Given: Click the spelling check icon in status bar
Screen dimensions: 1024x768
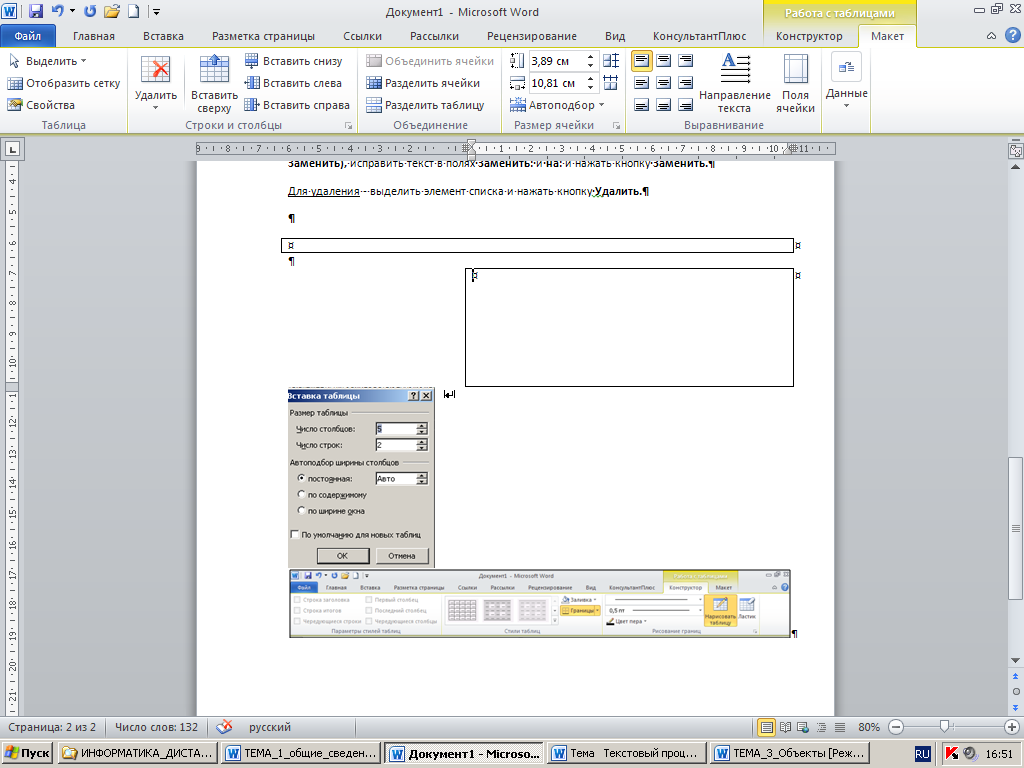Looking at the screenshot, I should (x=224, y=726).
